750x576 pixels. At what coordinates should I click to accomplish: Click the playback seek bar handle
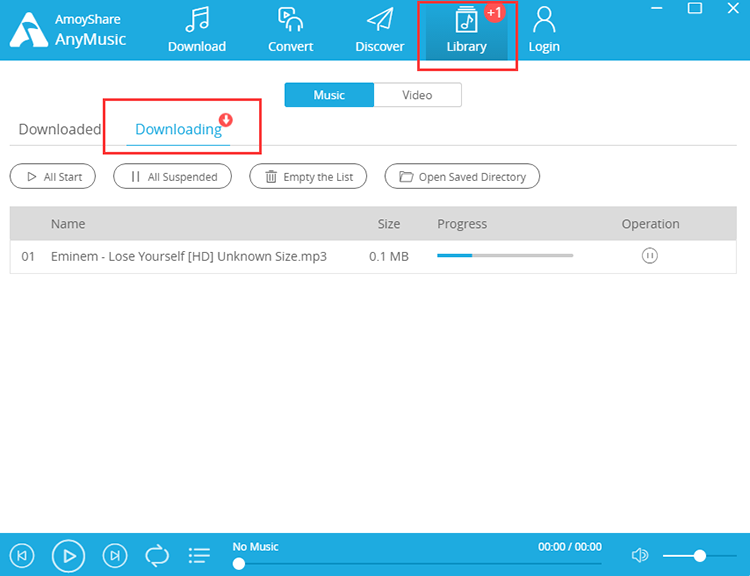tap(239, 564)
